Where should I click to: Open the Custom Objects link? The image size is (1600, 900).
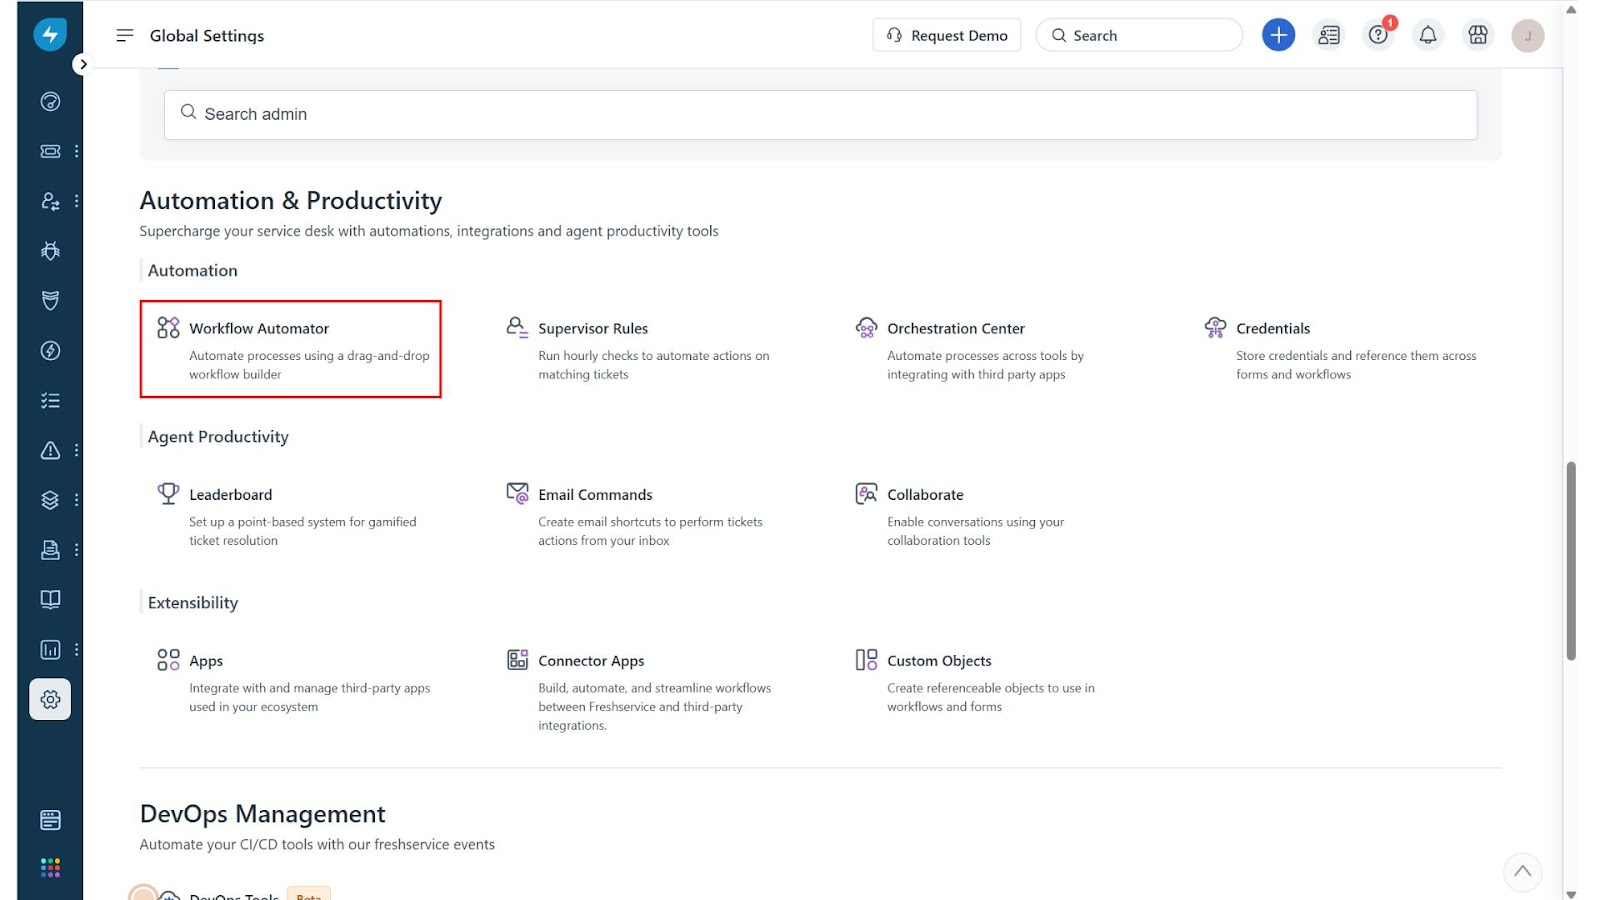point(939,661)
